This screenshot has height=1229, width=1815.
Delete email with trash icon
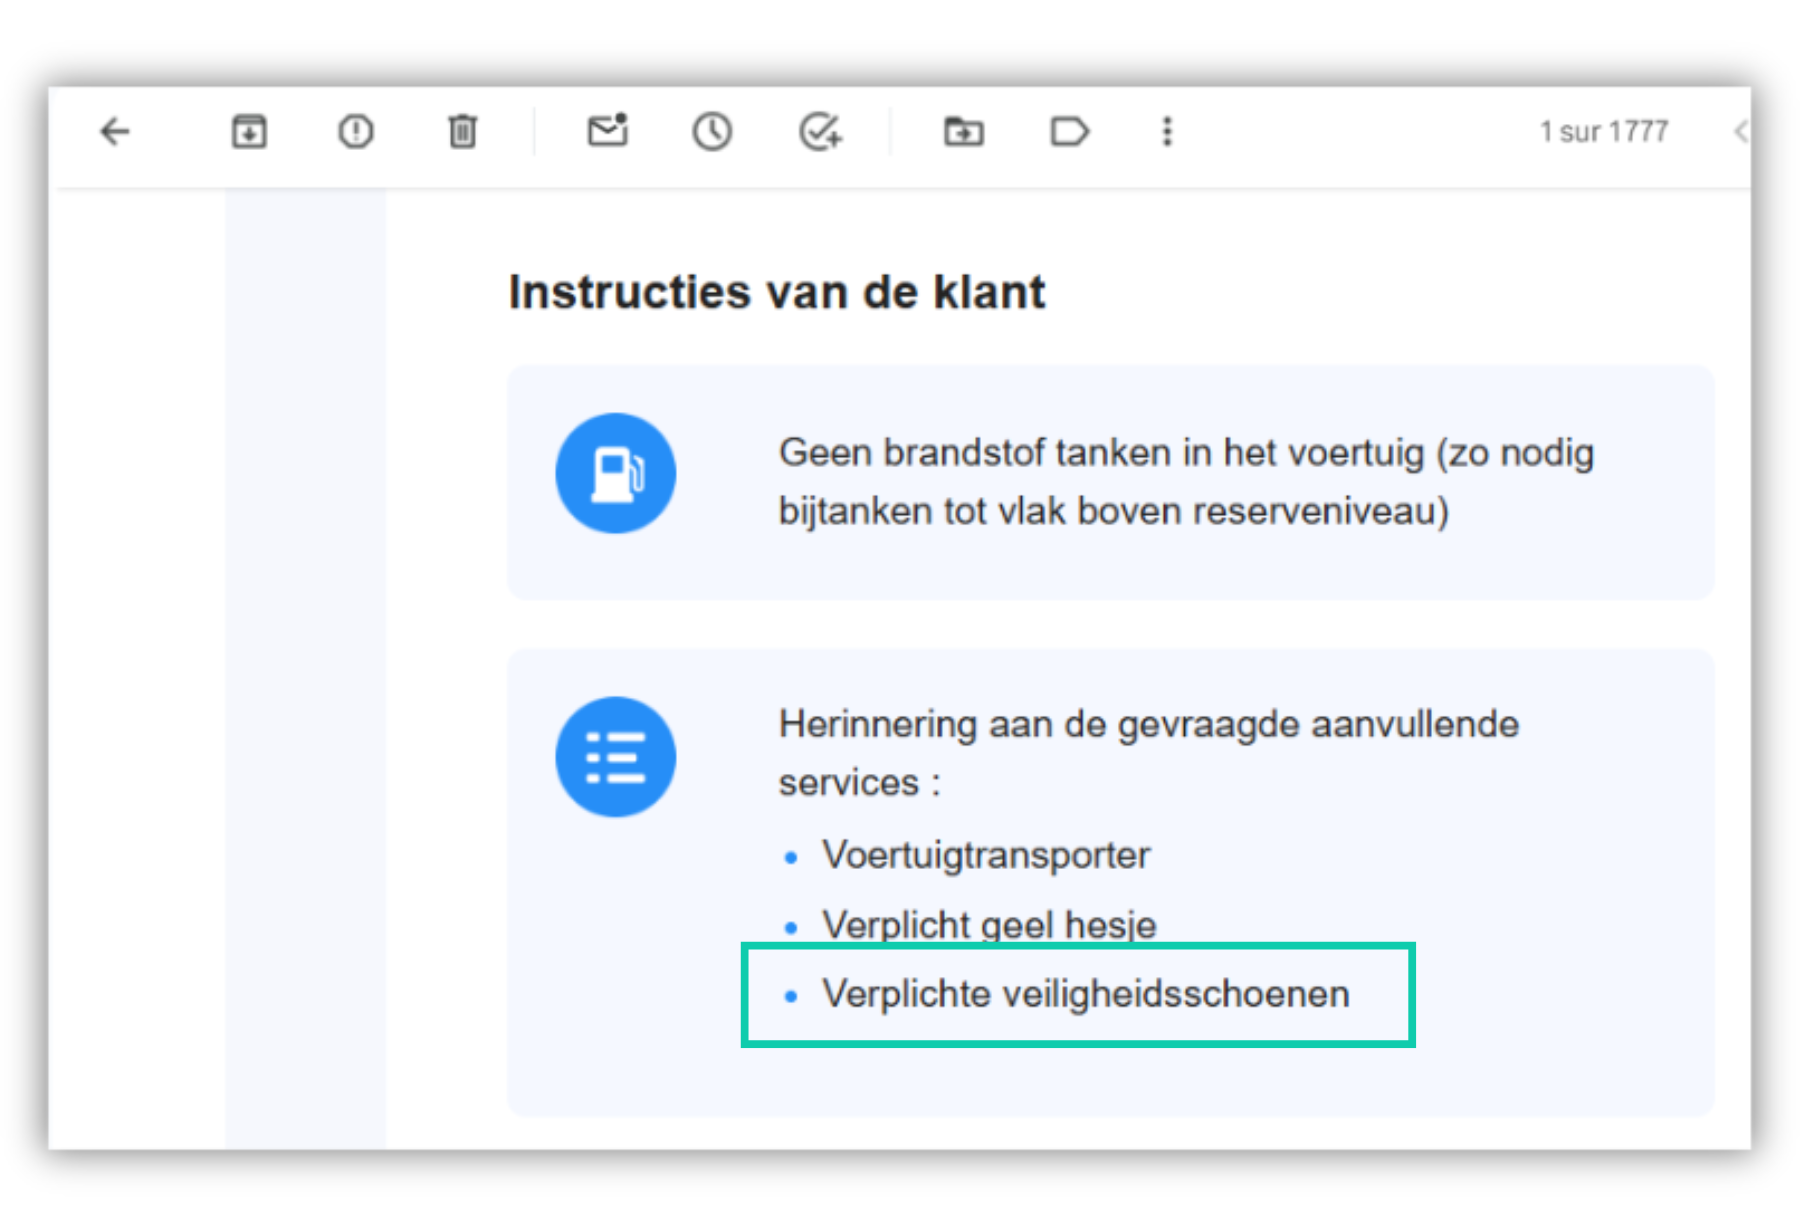tap(462, 131)
